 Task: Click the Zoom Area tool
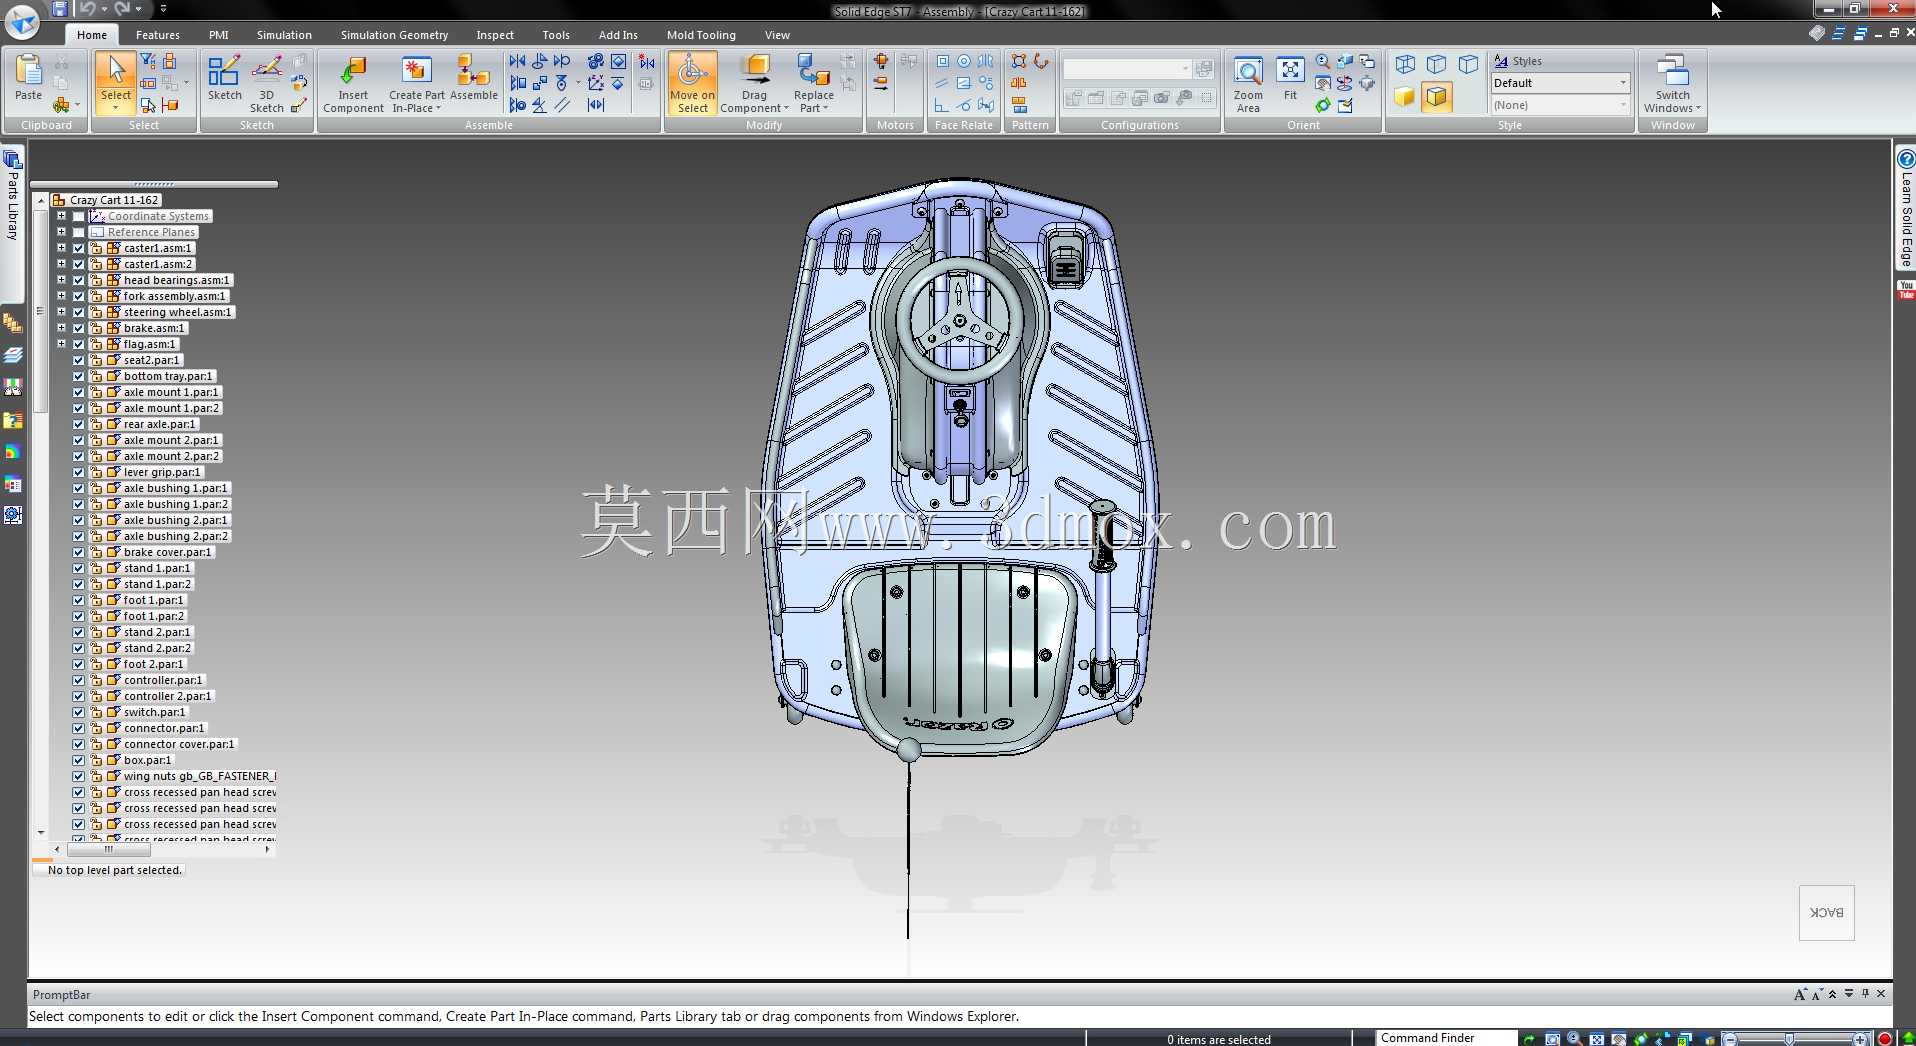(x=1248, y=84)
